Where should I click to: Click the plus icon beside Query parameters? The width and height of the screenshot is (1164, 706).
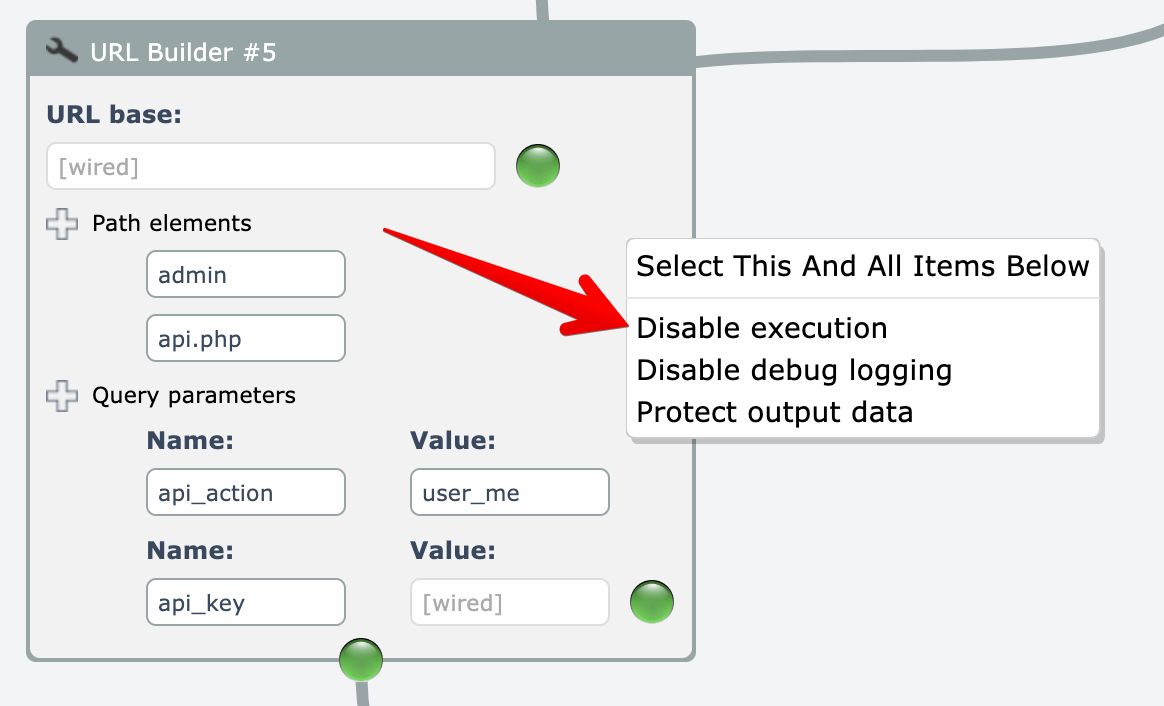[x=62, y=396]
